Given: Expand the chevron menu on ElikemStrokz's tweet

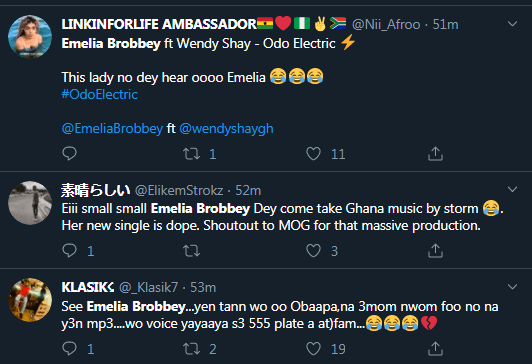Looking at the screenshot, I should coord(512,189).
